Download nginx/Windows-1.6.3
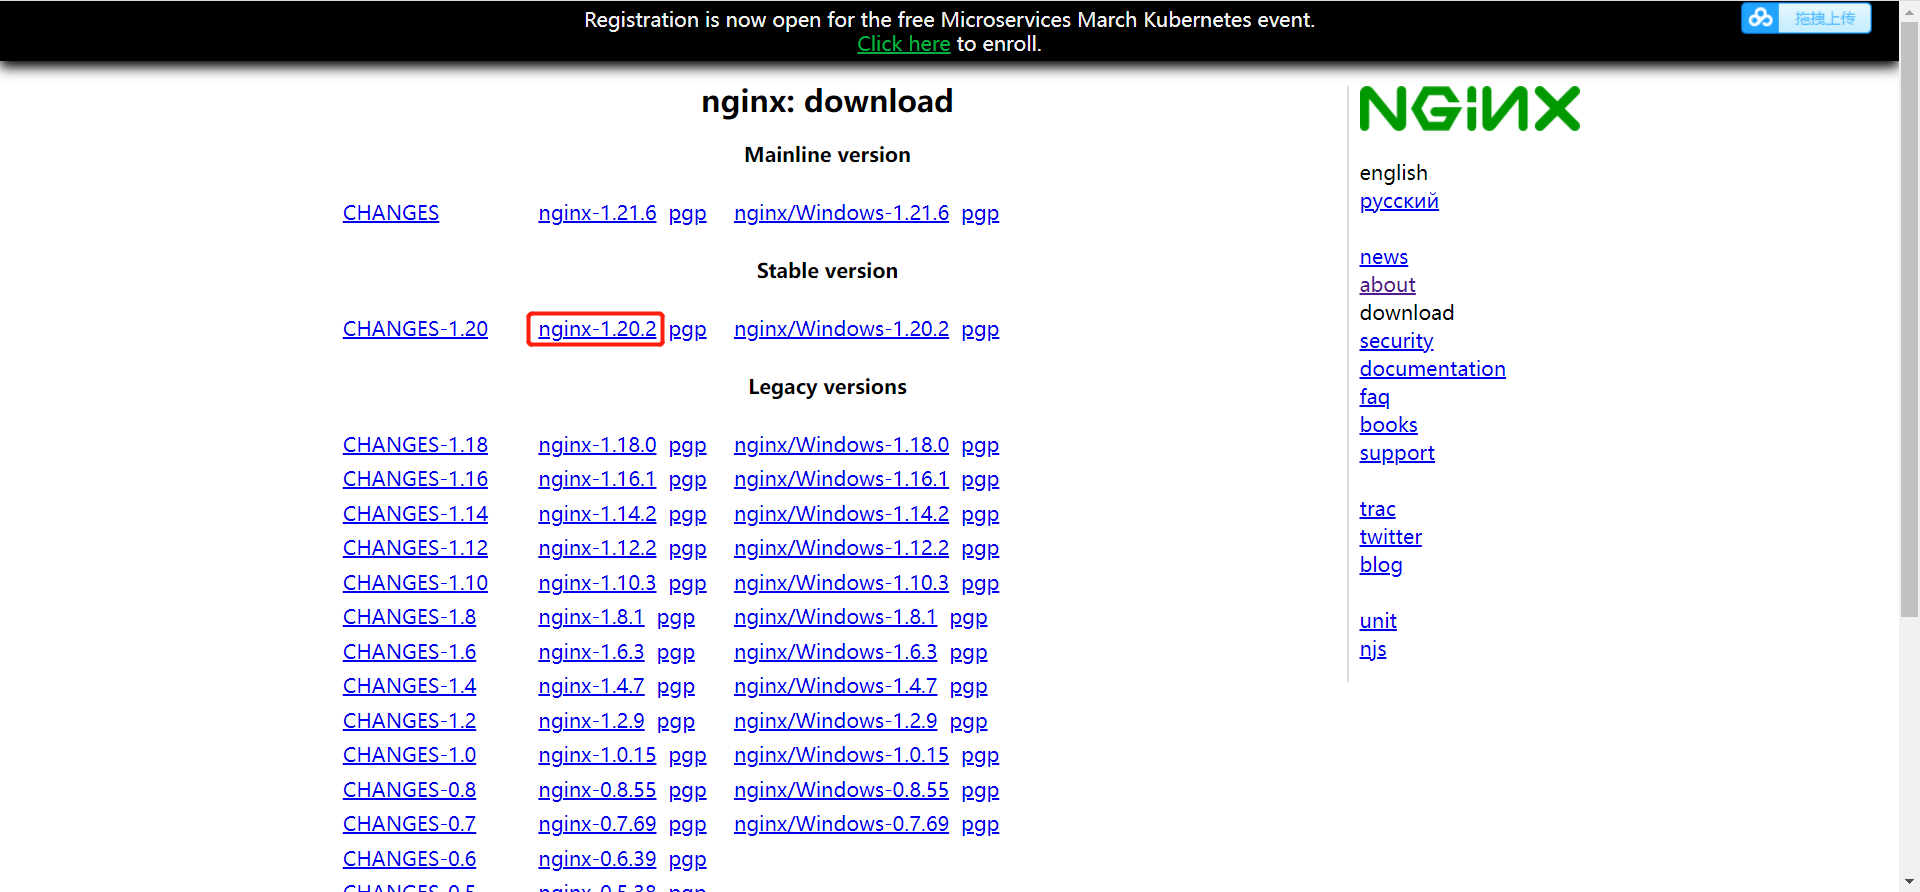1920x892 pixels. click(x=835, y=652)
